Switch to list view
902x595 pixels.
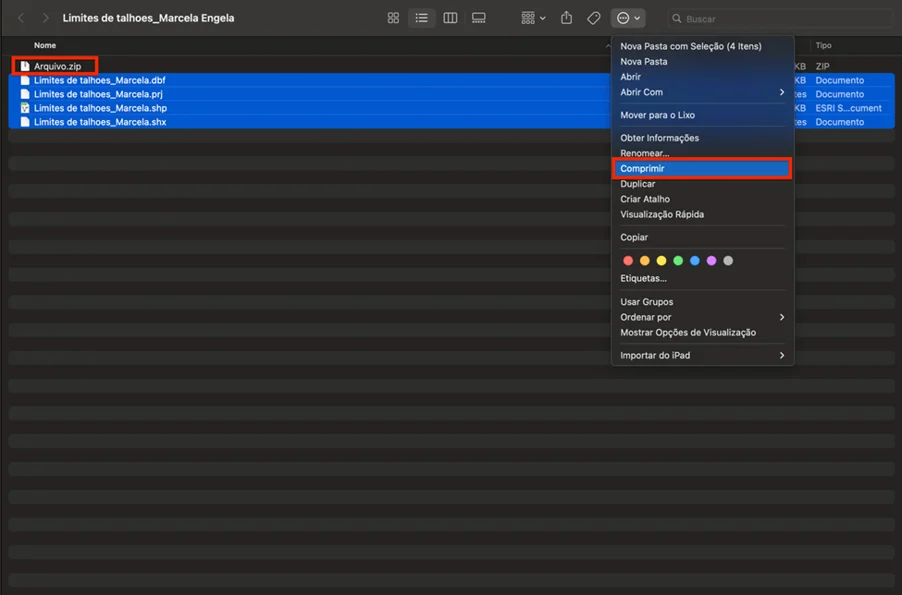tap(422, 18)
